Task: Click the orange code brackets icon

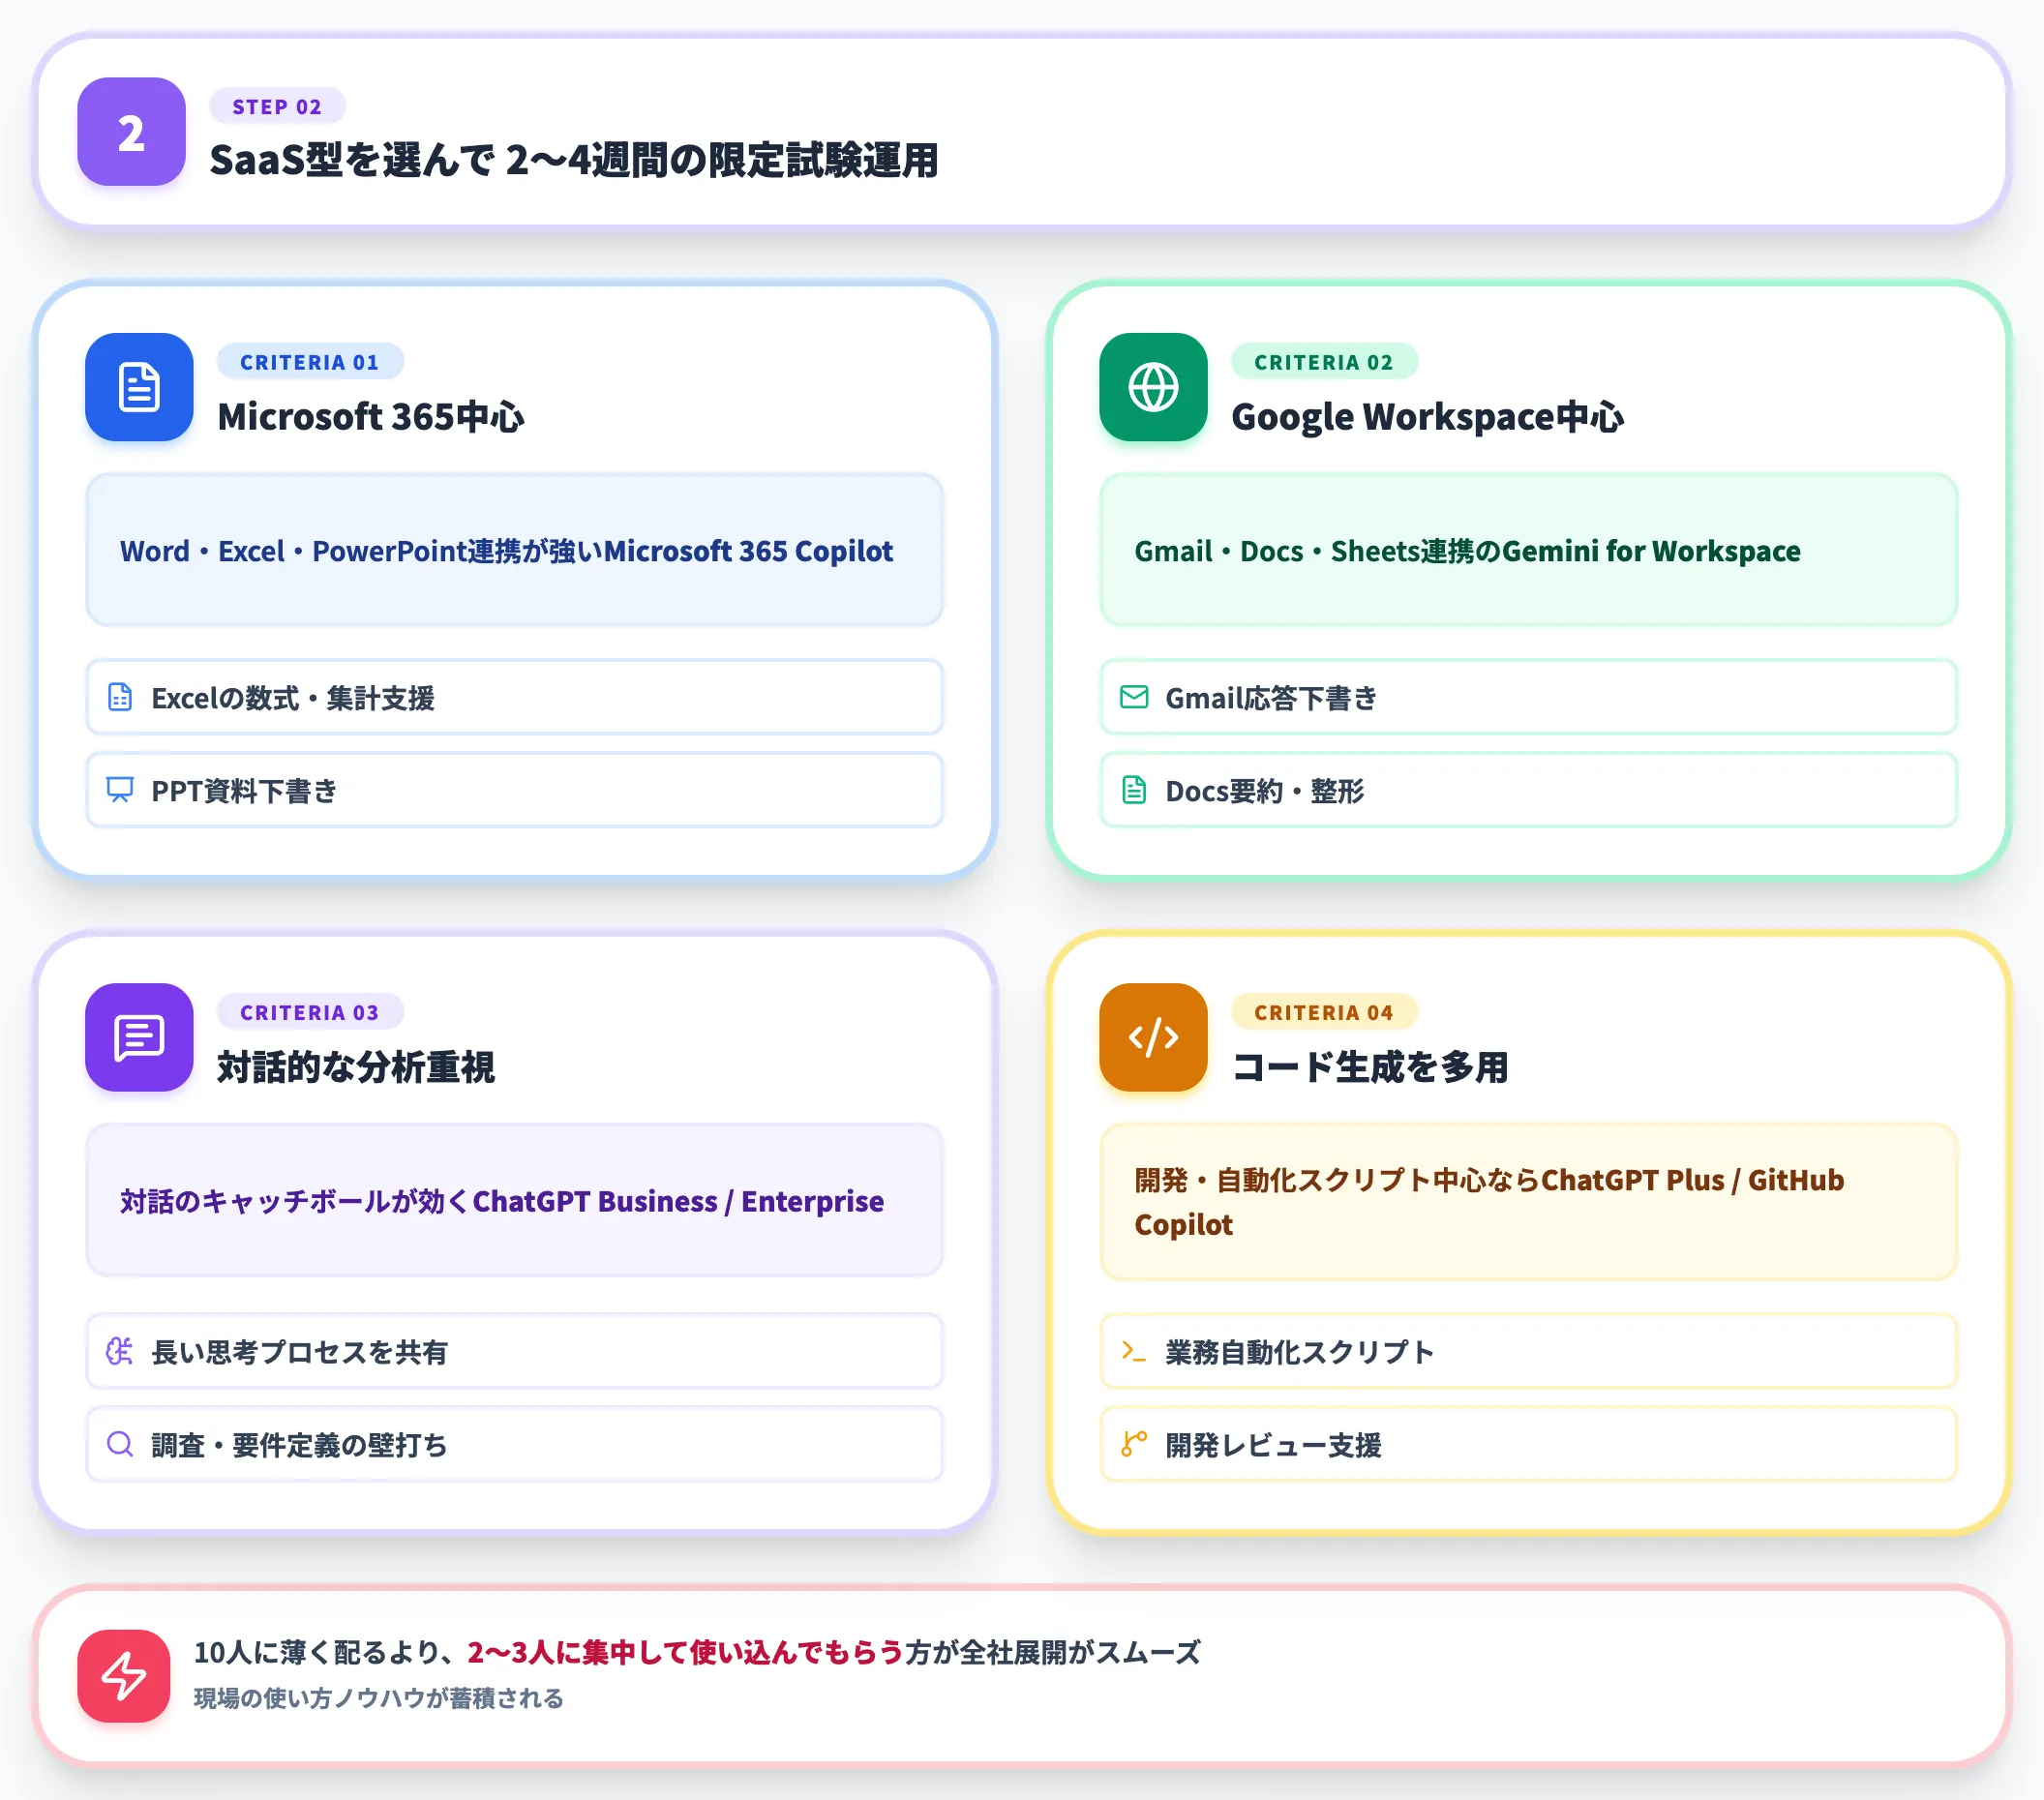Action: [1153, 1037]
